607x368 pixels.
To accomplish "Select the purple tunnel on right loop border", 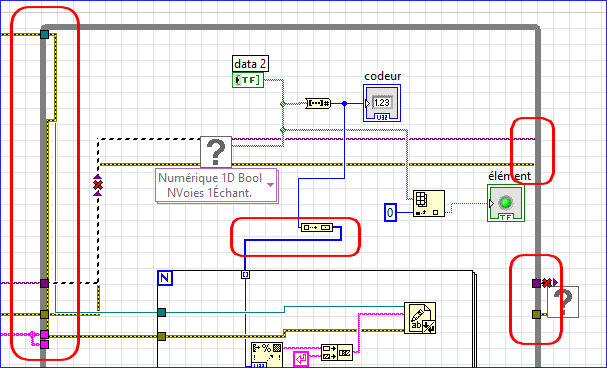I will click(x=536, y=284).
